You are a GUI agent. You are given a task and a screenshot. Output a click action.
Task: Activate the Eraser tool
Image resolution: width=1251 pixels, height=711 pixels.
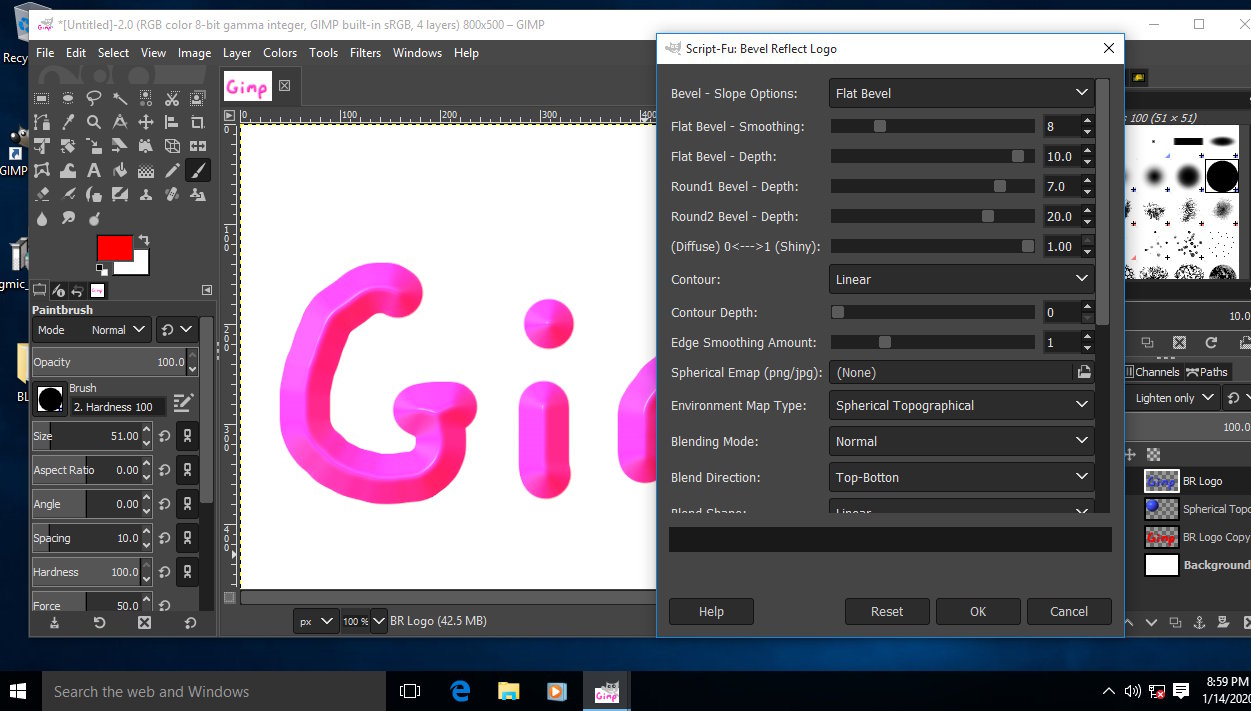point(42,195)
